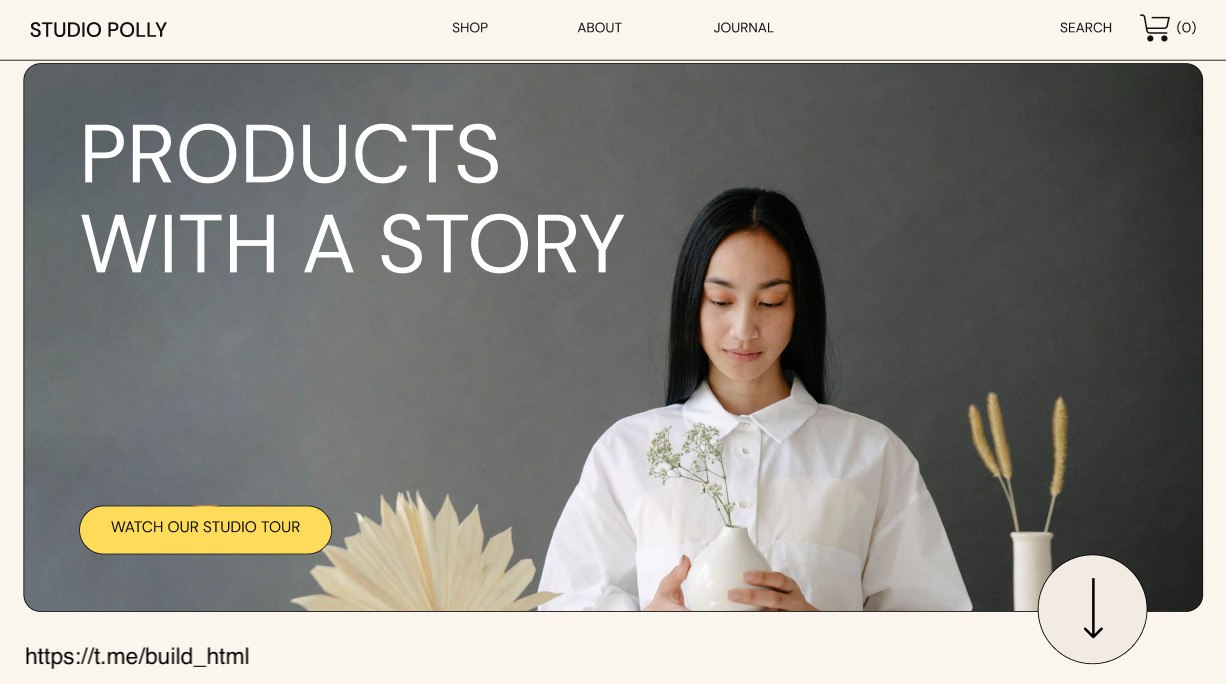Click the PRODUCTS headline word

[290, 155]
